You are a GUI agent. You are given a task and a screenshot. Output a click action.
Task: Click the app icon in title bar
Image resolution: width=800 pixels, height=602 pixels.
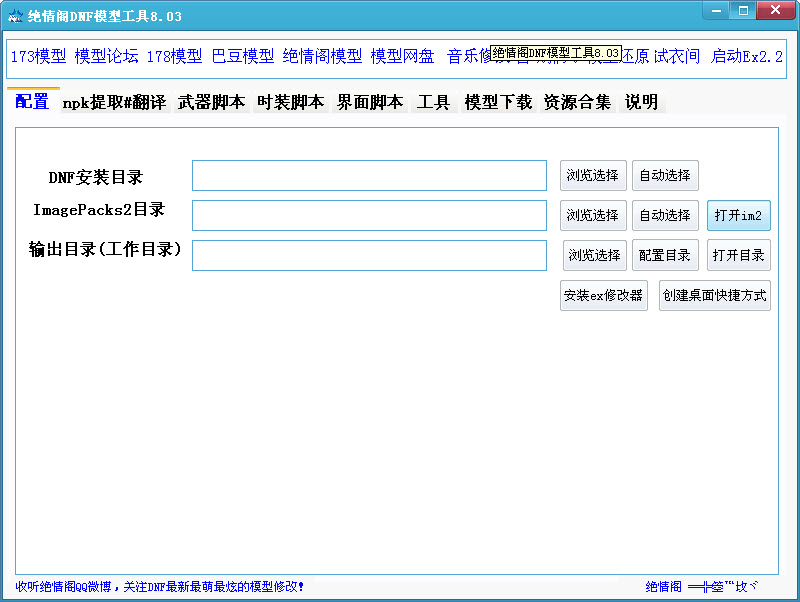[x=15, y=16]
